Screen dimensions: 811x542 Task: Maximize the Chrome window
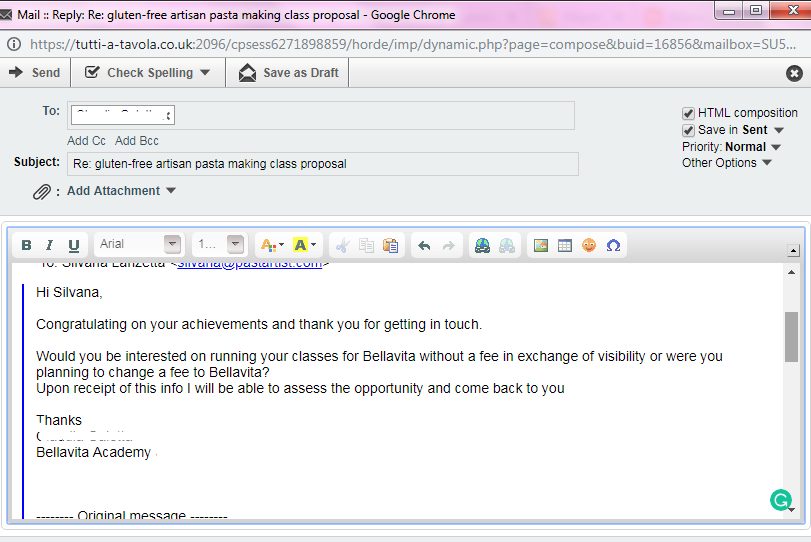point(756,10)
